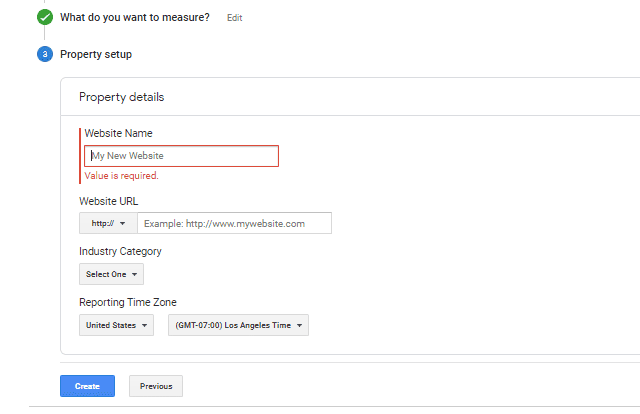The image size is (640, 414).
Task: Focus the Website Name input field
Action: [182, 156]
